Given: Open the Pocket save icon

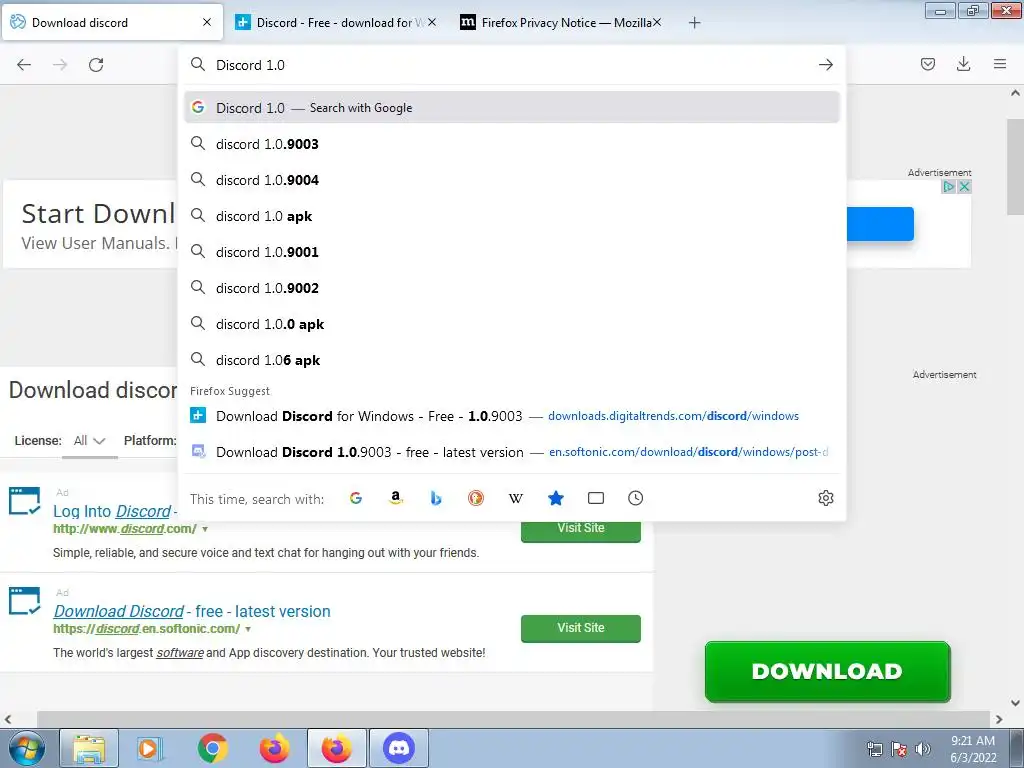Looking at the screenshot, I should 928,64.
